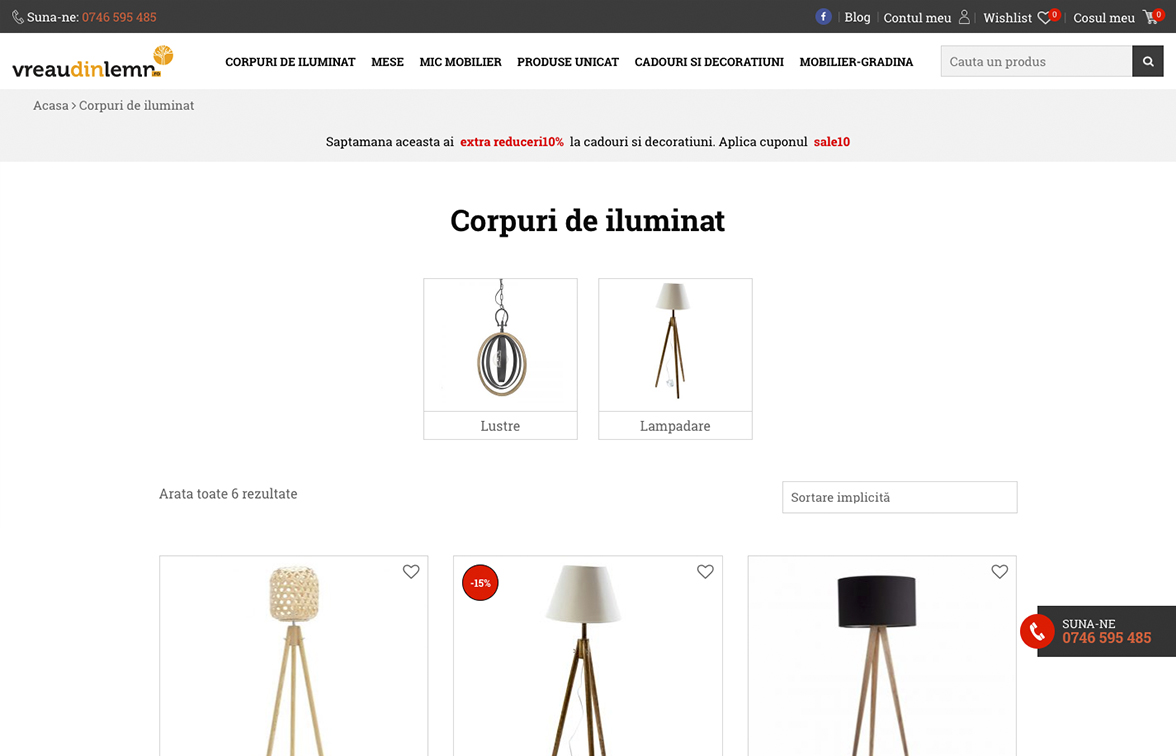The height and width of the screenshot is (756, 1176).
Task: Click the Wishlist heart icon in header
Action: pyautogui.click(x=1044, y=18)
